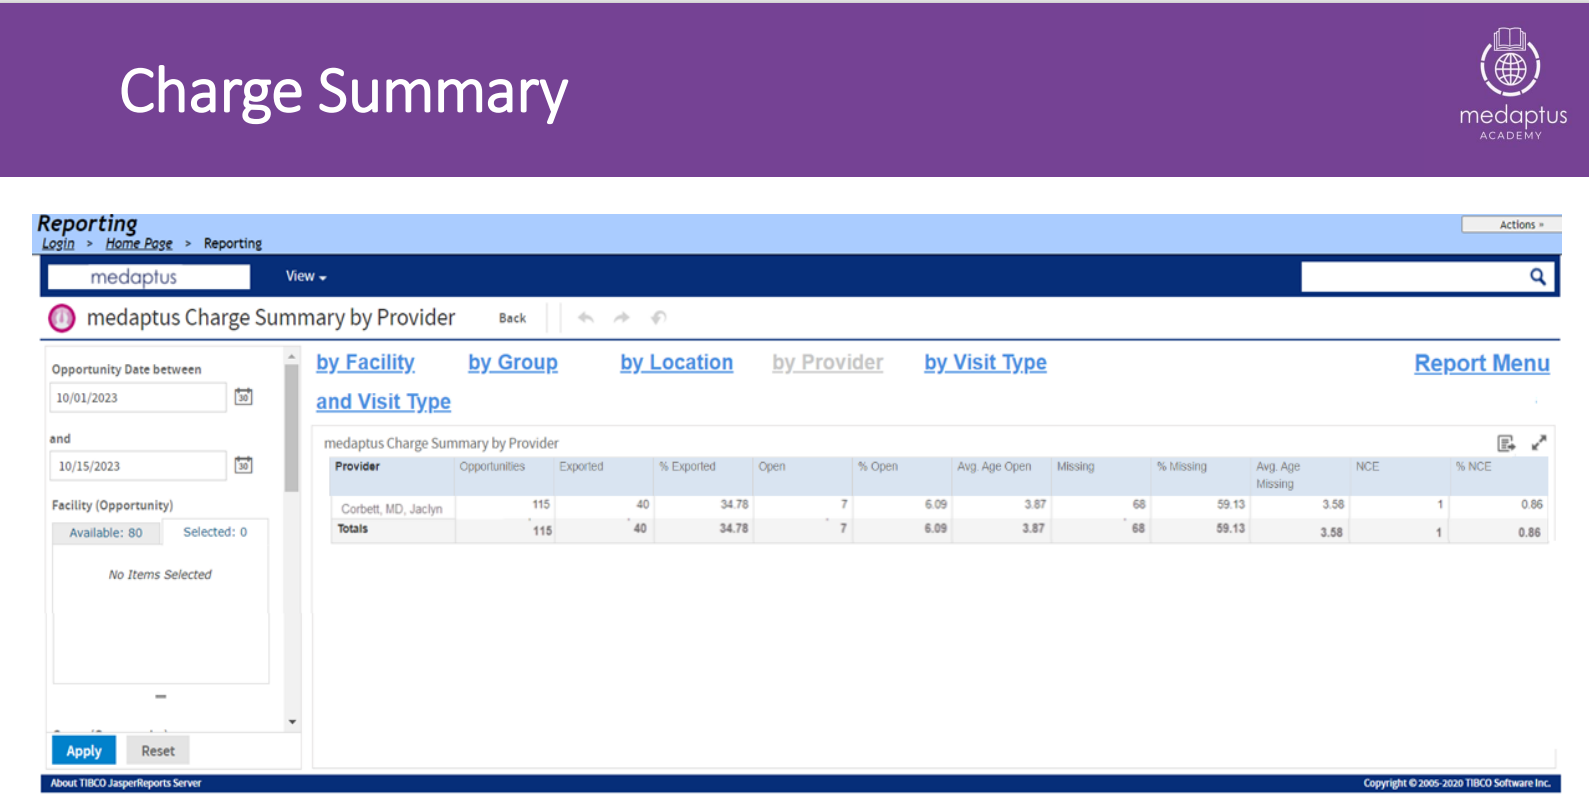Viewport: 1589px width, 803px height.
Task: Click the medaptus logo in the toolbar
Action: (x=149, y=277)
